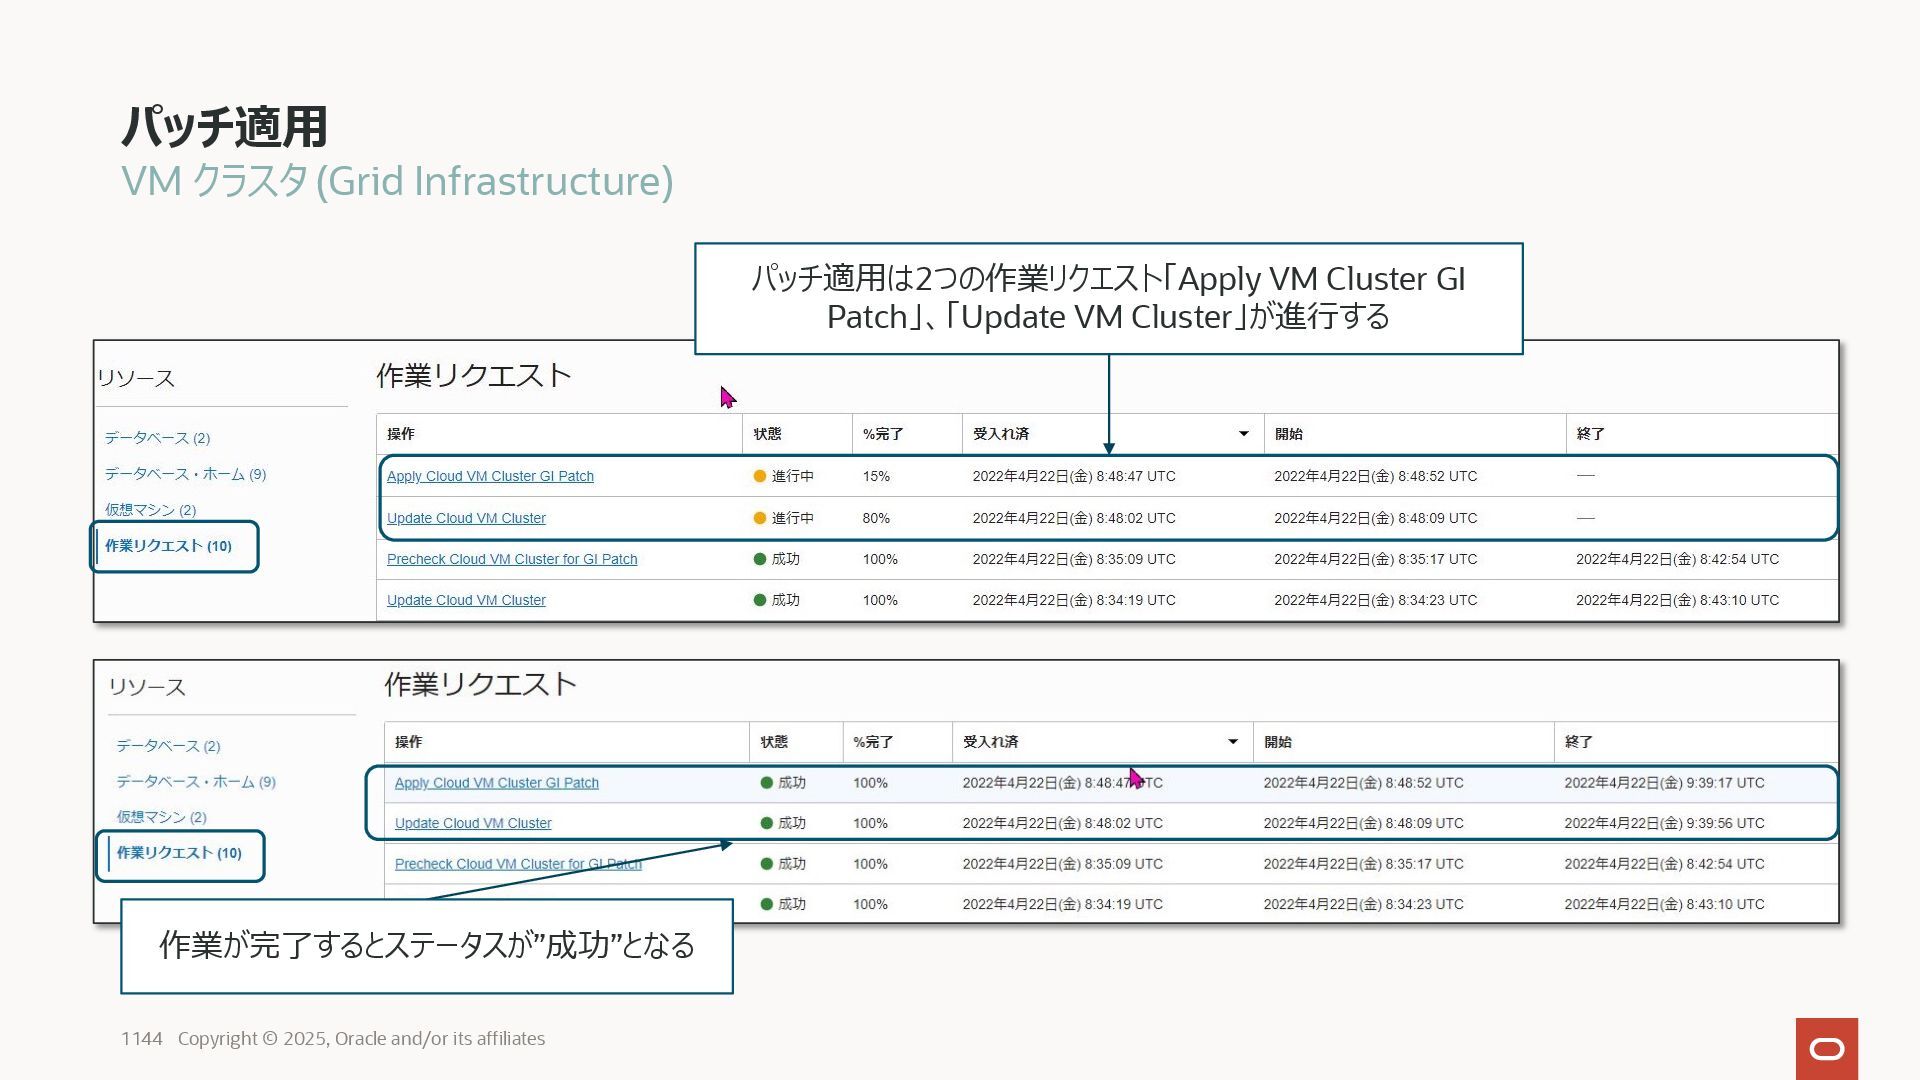Select 作業リクエスト (10) in upper resource list
The image size is (1920, 1080).
coord(168,546)
